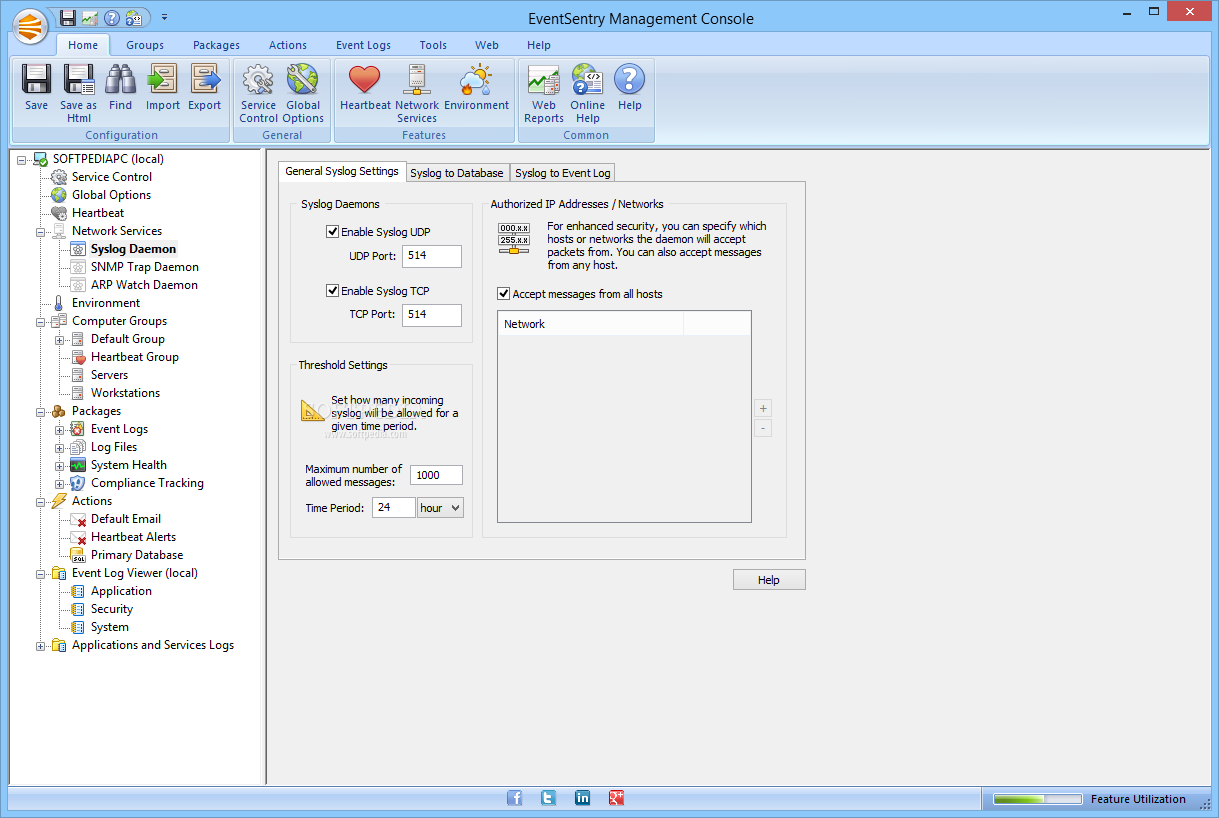Click Save as Html ribbon icon
Viewport: 1219px width, 818px height.
coord(79,93)
